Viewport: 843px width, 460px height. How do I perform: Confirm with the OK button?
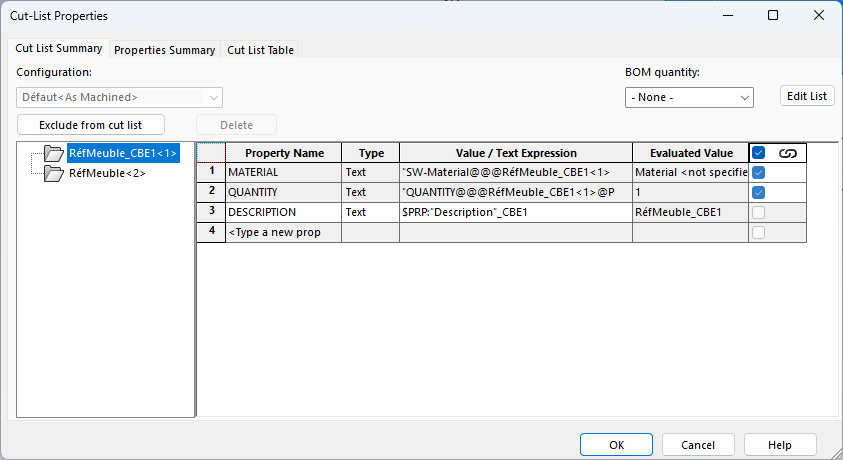tap(617, 445)
